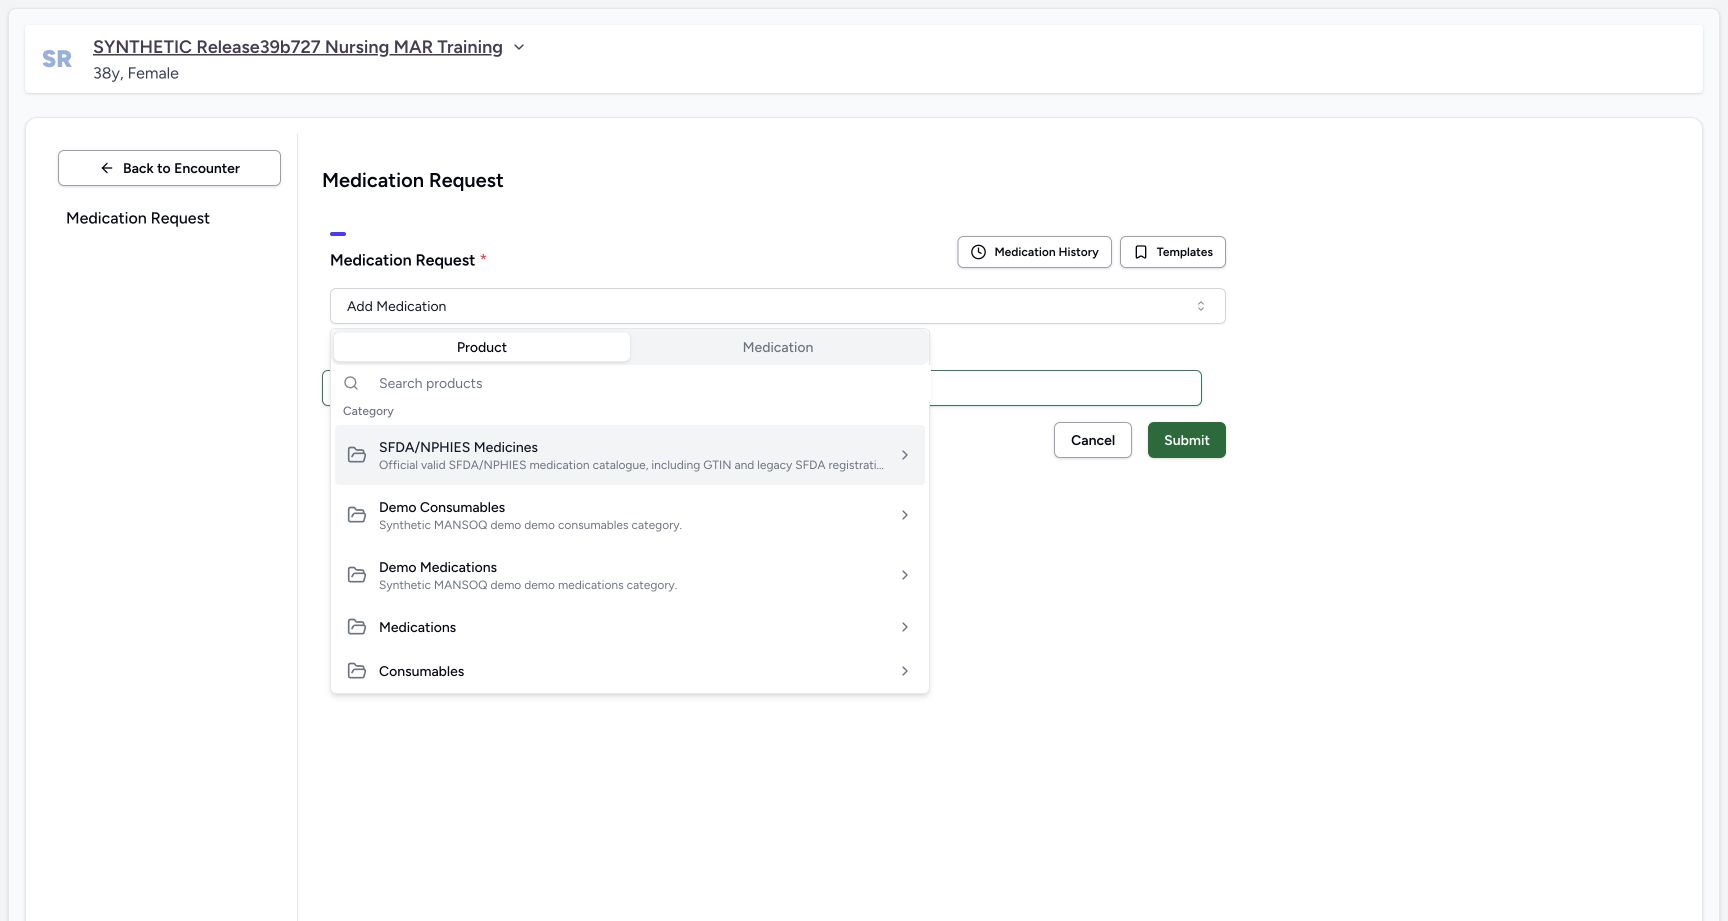Expand Consumables row chevron
1728x921 pixels.
pos(905,671)
